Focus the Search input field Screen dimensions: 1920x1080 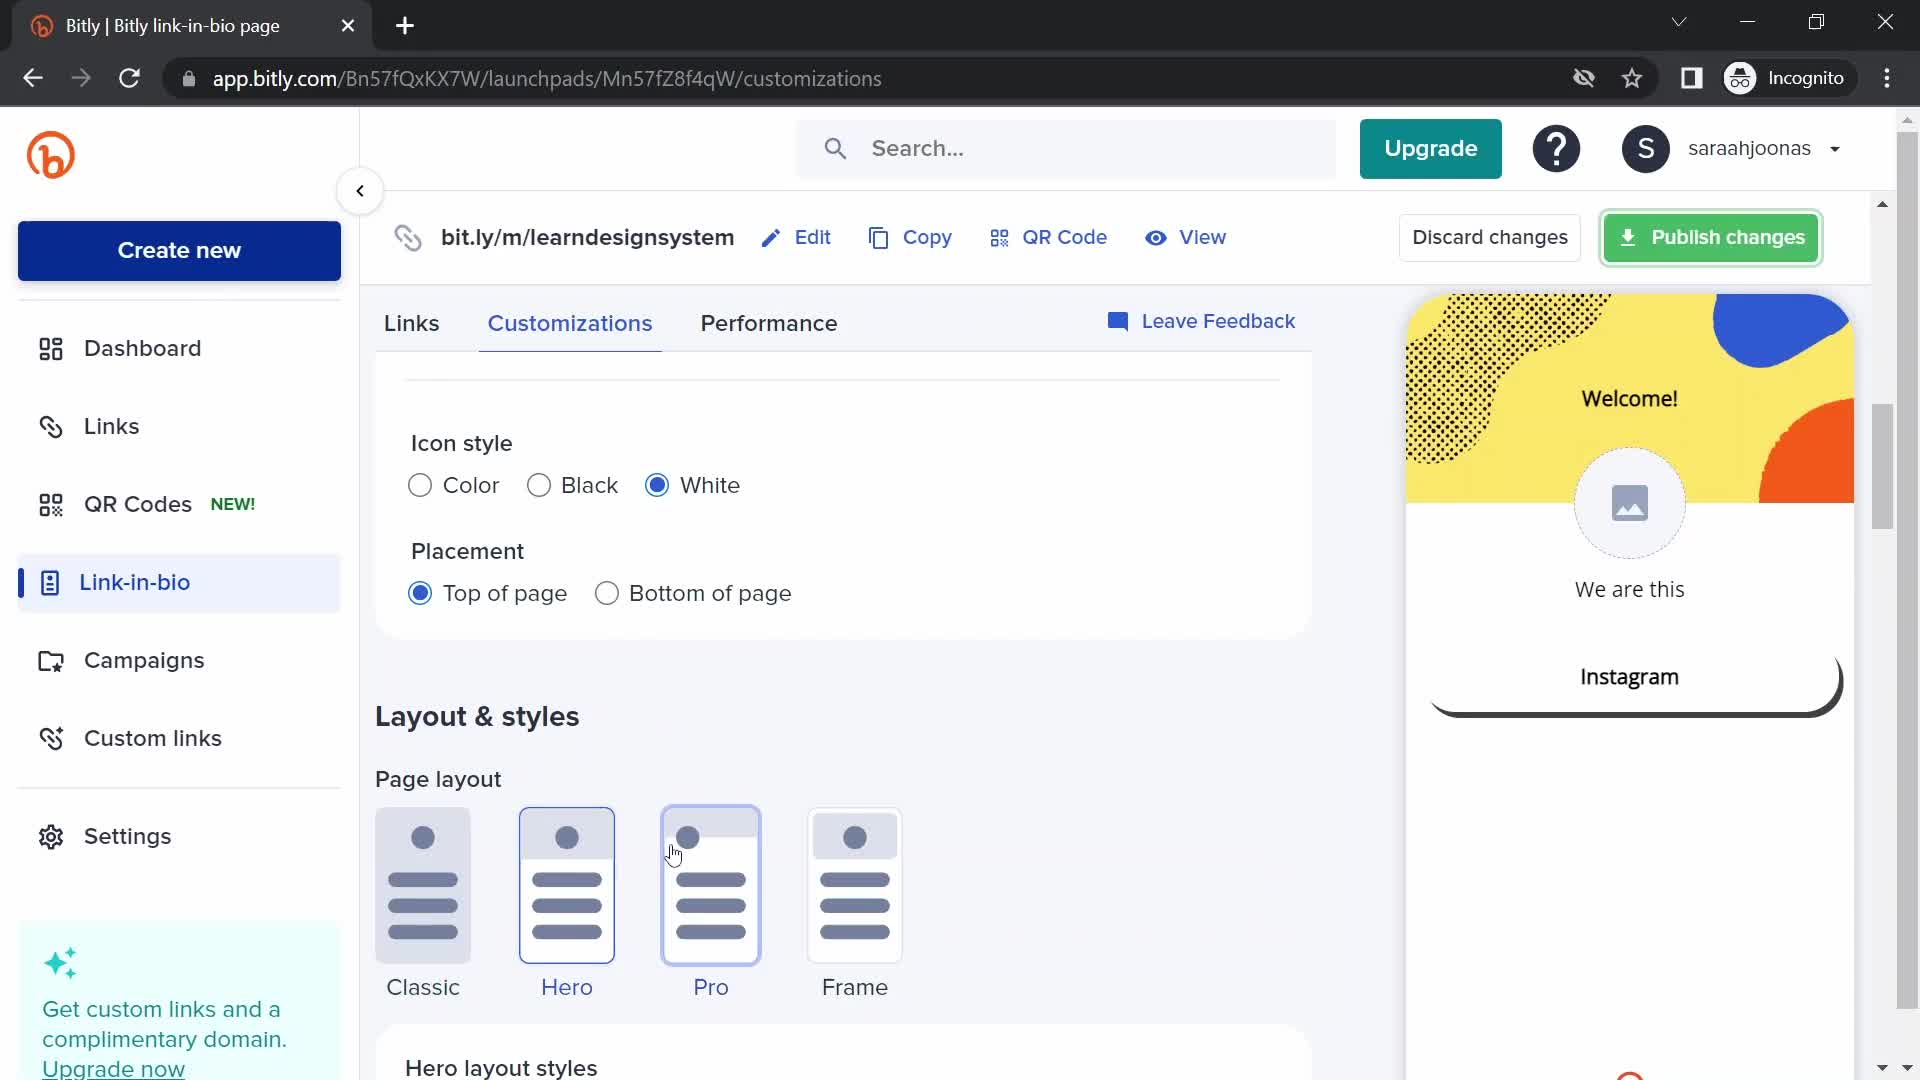1066,149
